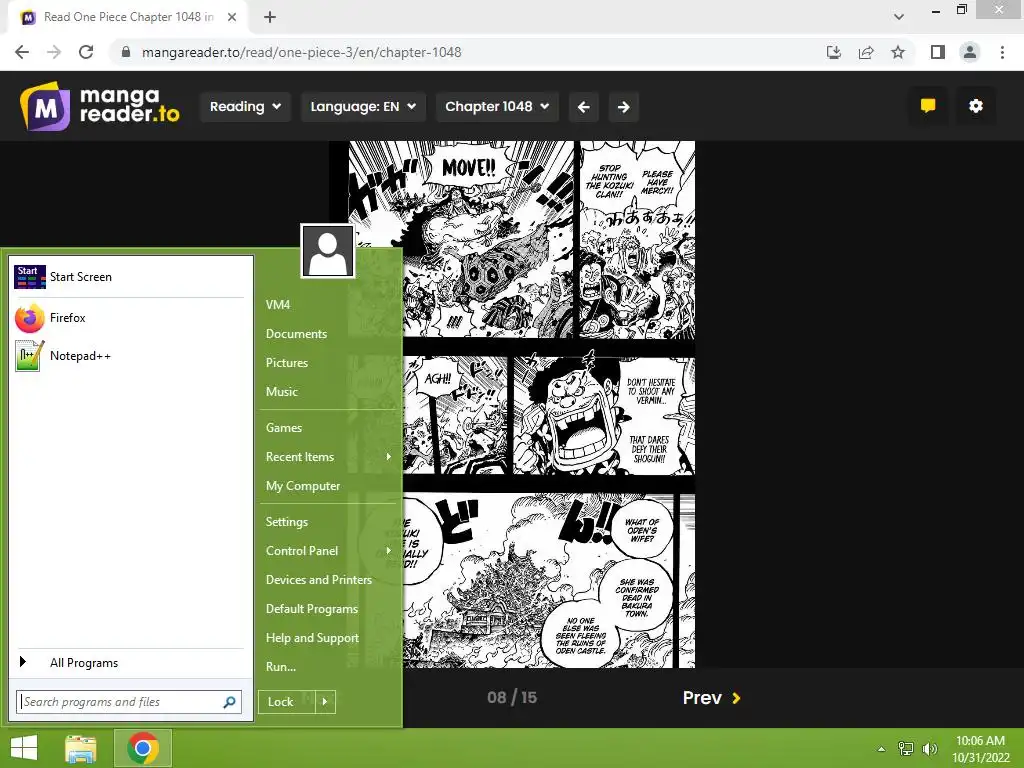Image resolution: width=1024 pixels, height=768 pixels.
Task: Launch Notepad++ from Start menu
Action: tap(129, 356)
